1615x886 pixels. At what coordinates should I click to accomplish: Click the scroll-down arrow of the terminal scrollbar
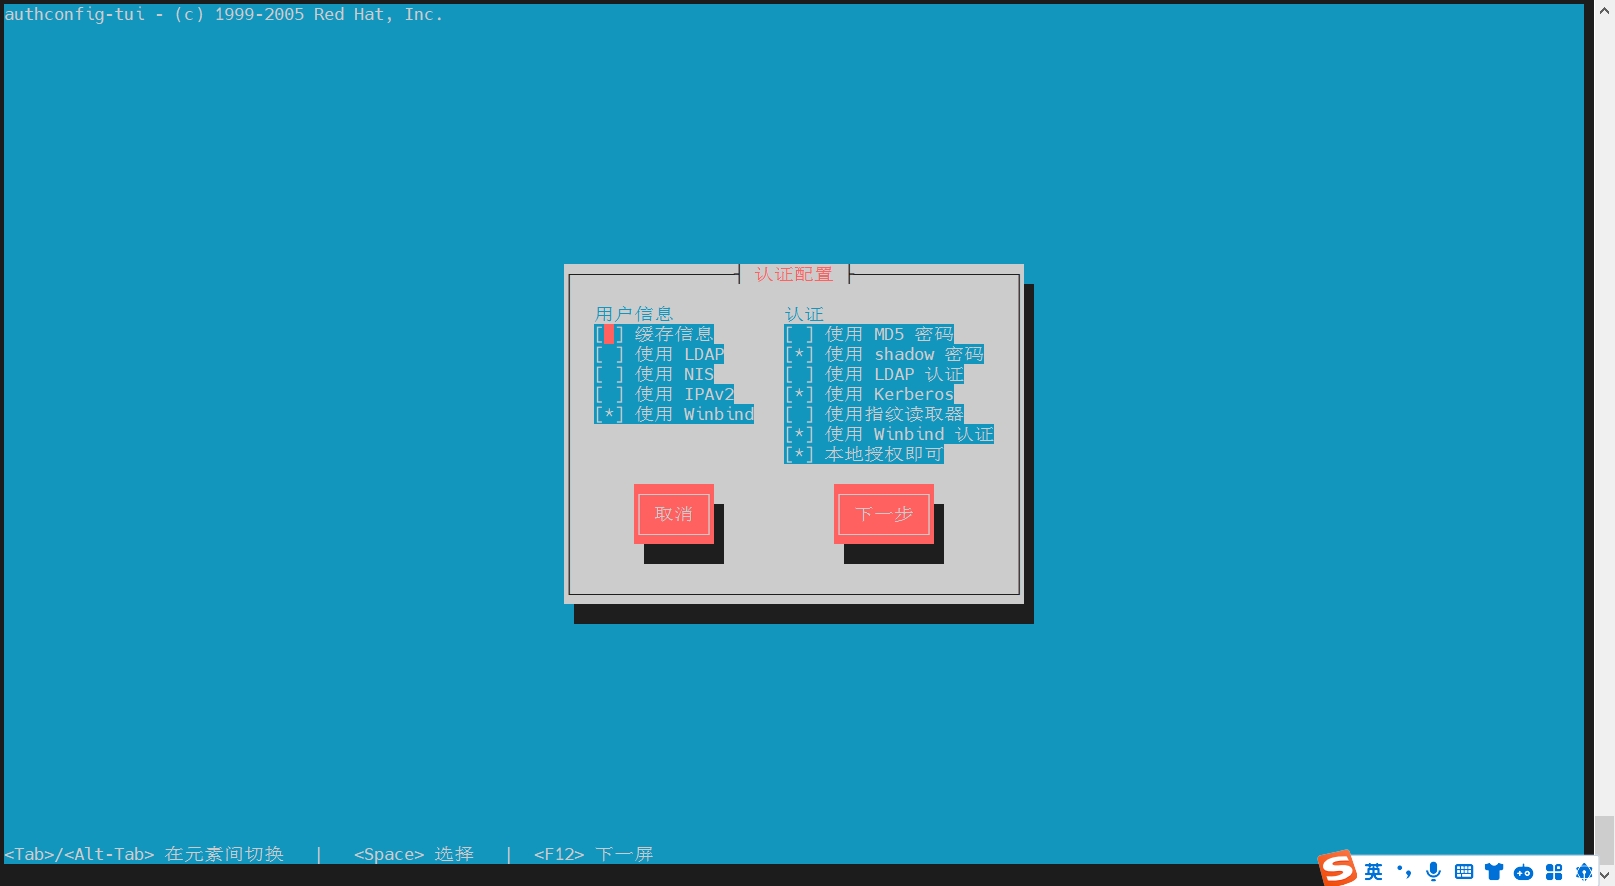(1604, 875)
